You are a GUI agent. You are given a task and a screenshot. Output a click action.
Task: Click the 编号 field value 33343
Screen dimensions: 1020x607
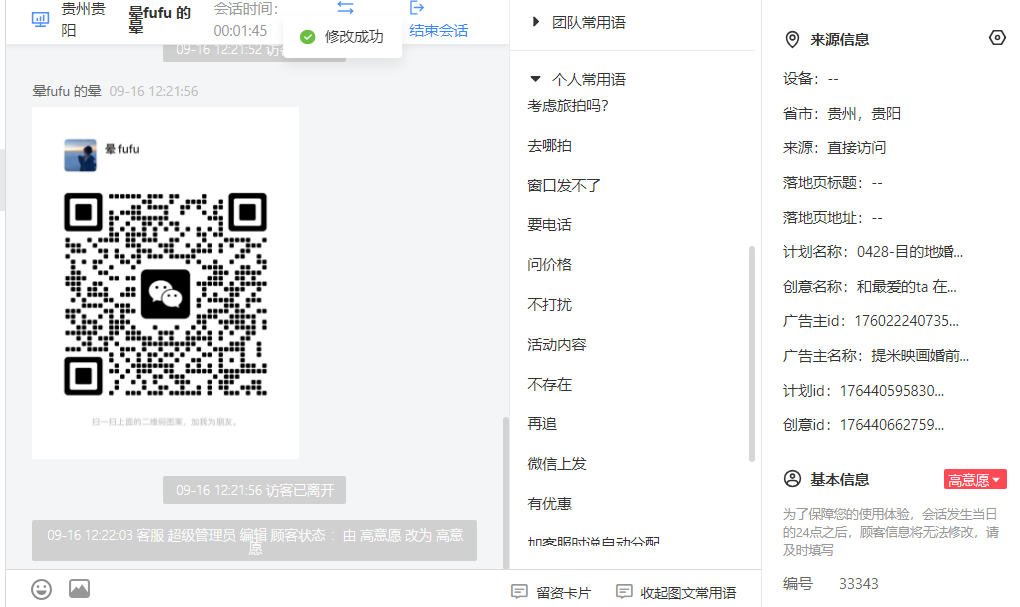(x=858, y=584)
